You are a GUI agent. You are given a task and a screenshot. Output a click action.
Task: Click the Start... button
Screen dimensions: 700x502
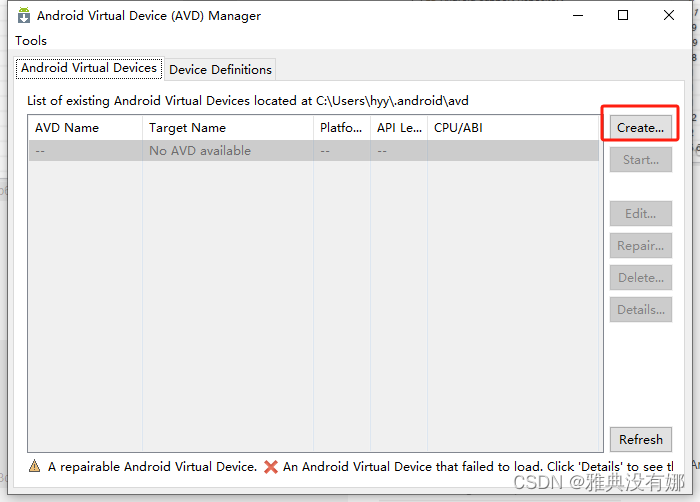tap(641, 160)
